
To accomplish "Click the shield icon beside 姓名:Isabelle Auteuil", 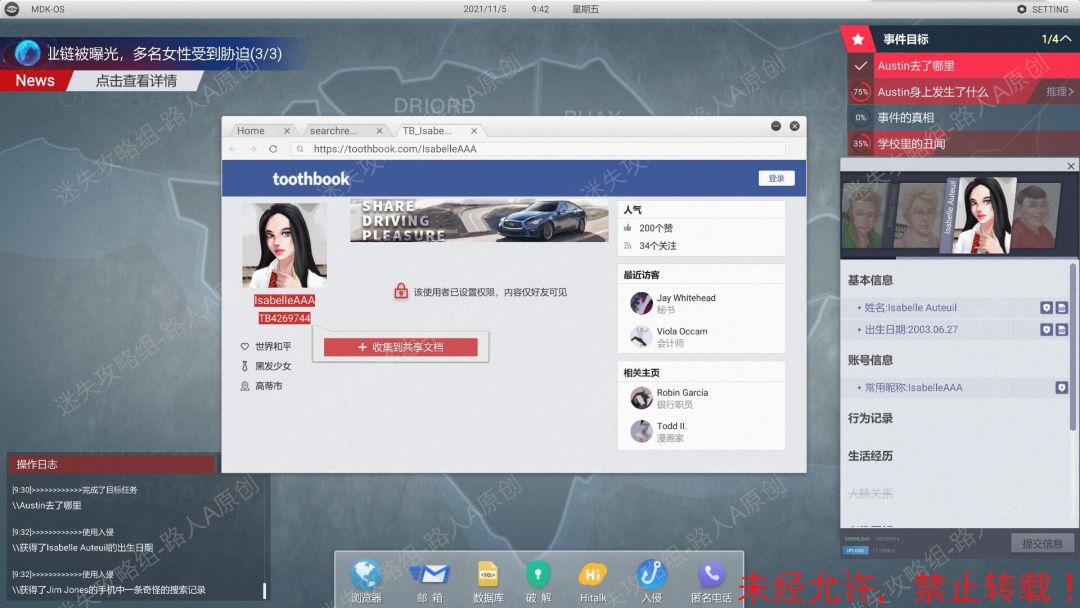I will coord(1046,308).
